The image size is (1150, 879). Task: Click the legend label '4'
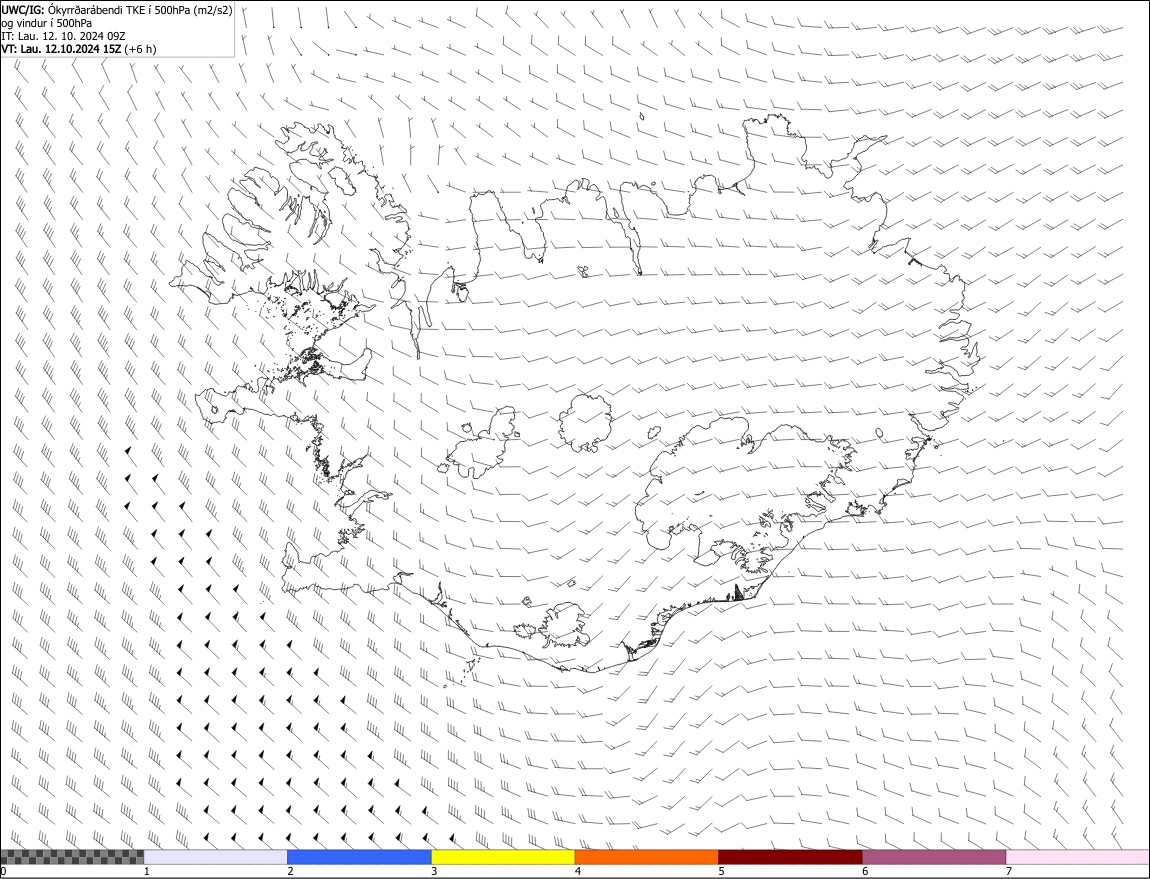578,872
